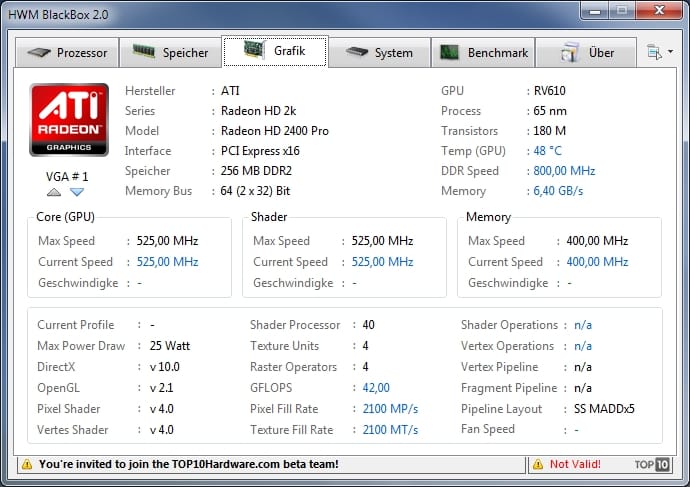Select next VGA with down arrow
Screen dimensions: 690x487
point(77,192)
